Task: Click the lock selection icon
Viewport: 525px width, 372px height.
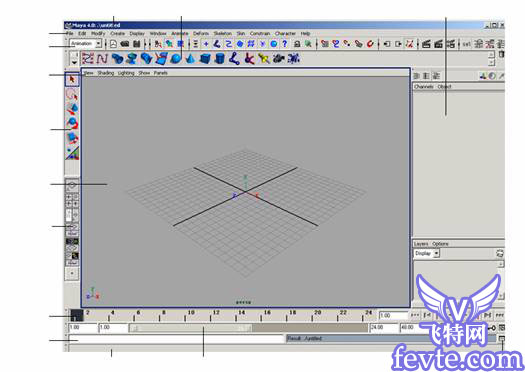Action: tap(297, 44)
